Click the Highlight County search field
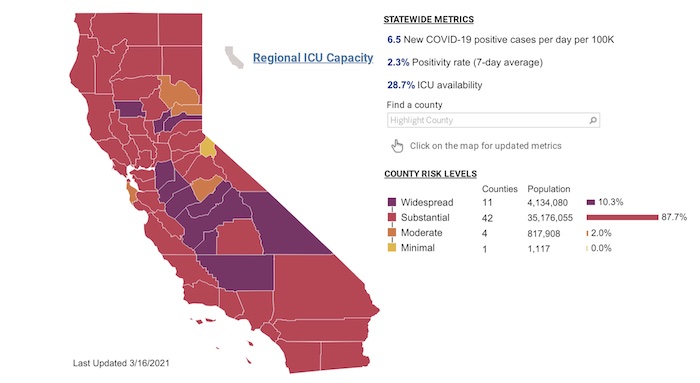The image size is (700, 383). [x=493, y=120]
